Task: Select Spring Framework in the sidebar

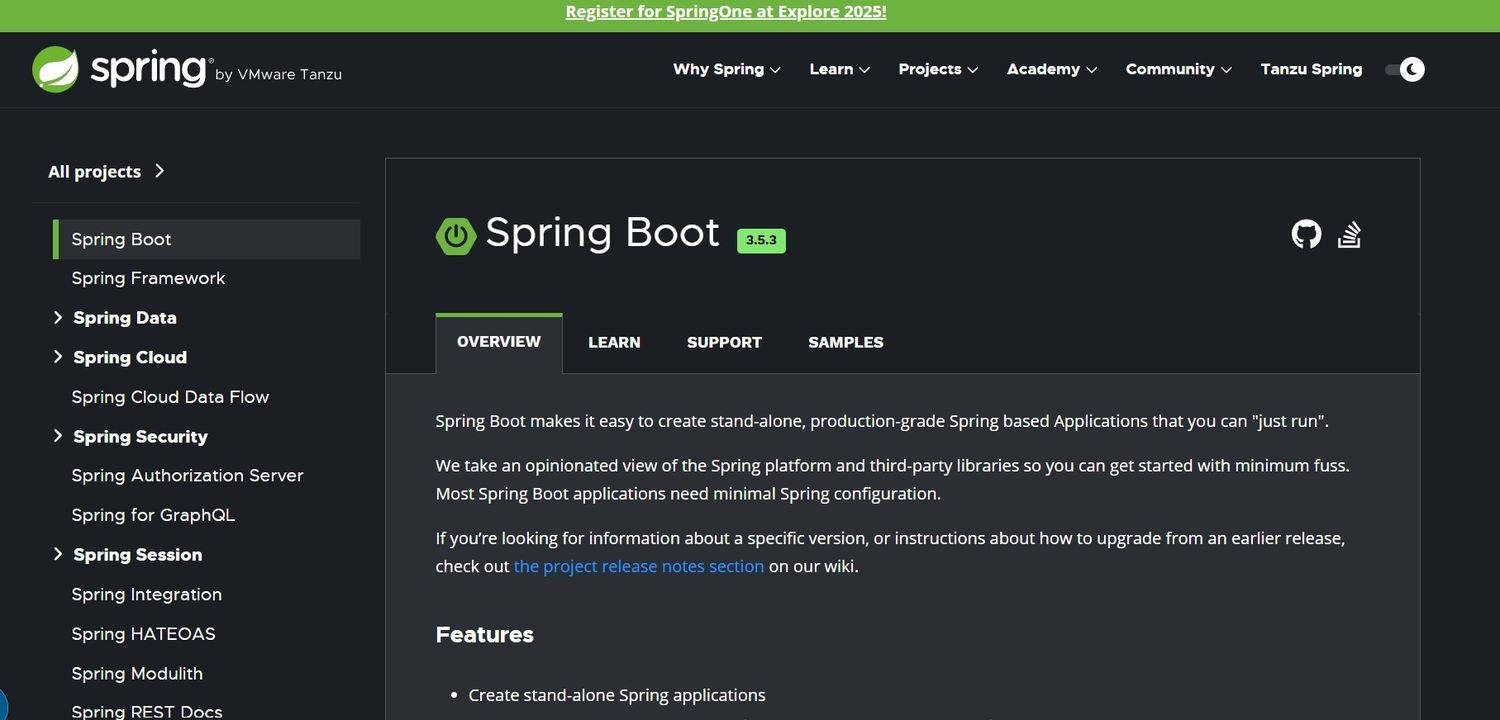Action: point(148,278)
